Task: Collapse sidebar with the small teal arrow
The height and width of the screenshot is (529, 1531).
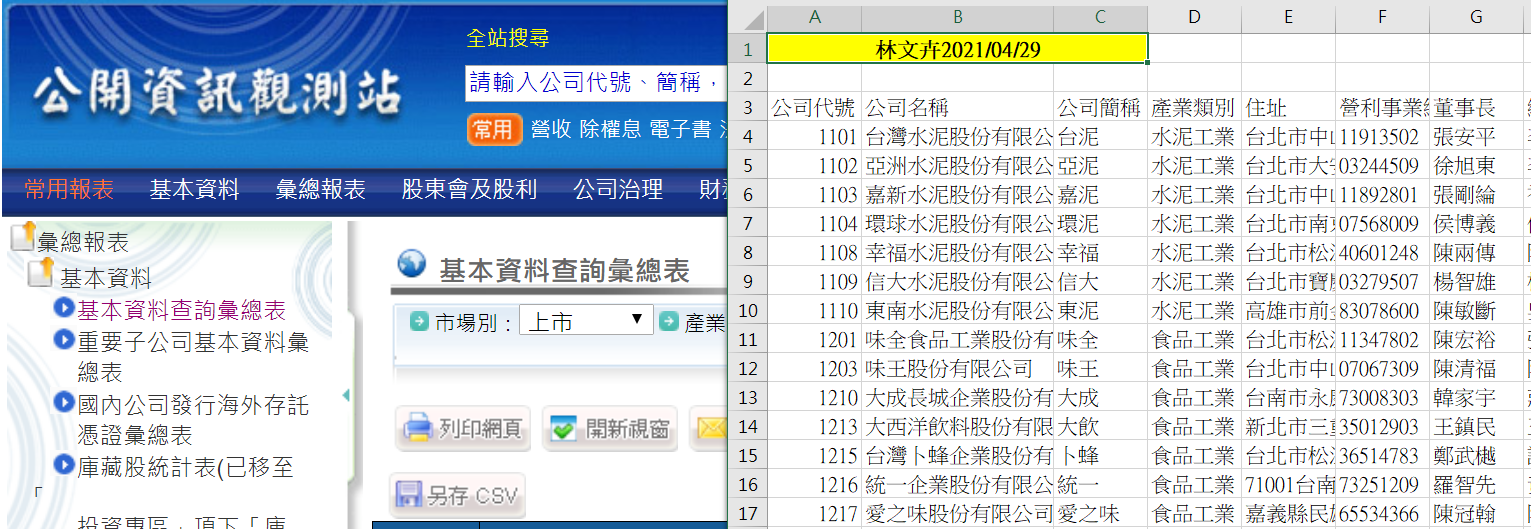Action: [x=346, y=396]
